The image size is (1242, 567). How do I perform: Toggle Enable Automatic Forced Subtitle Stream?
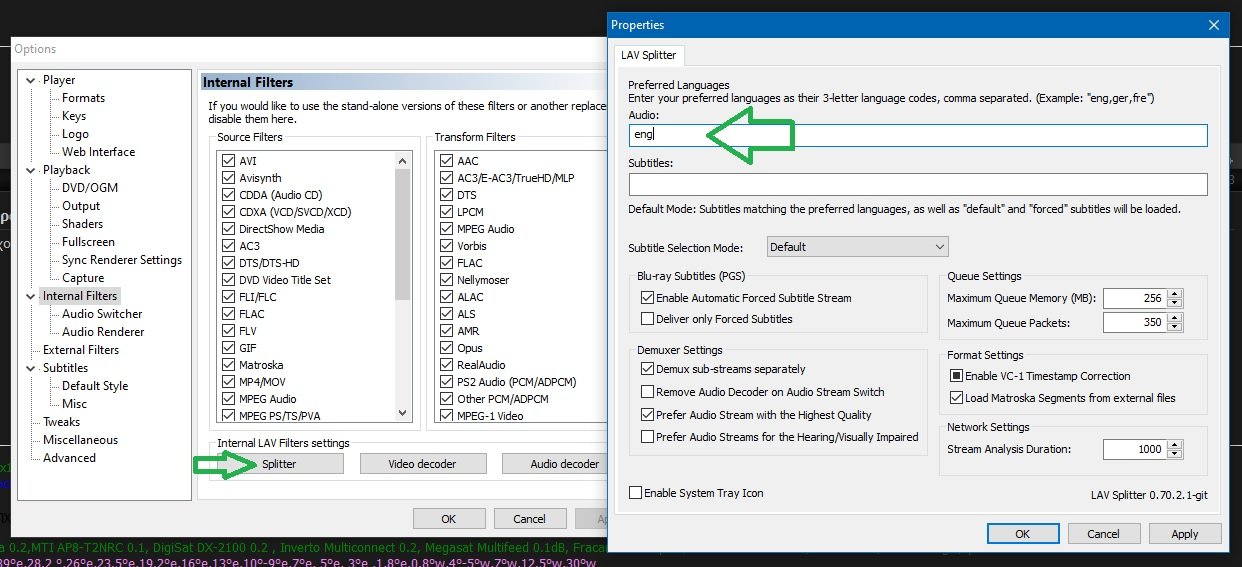pos(746,298)
